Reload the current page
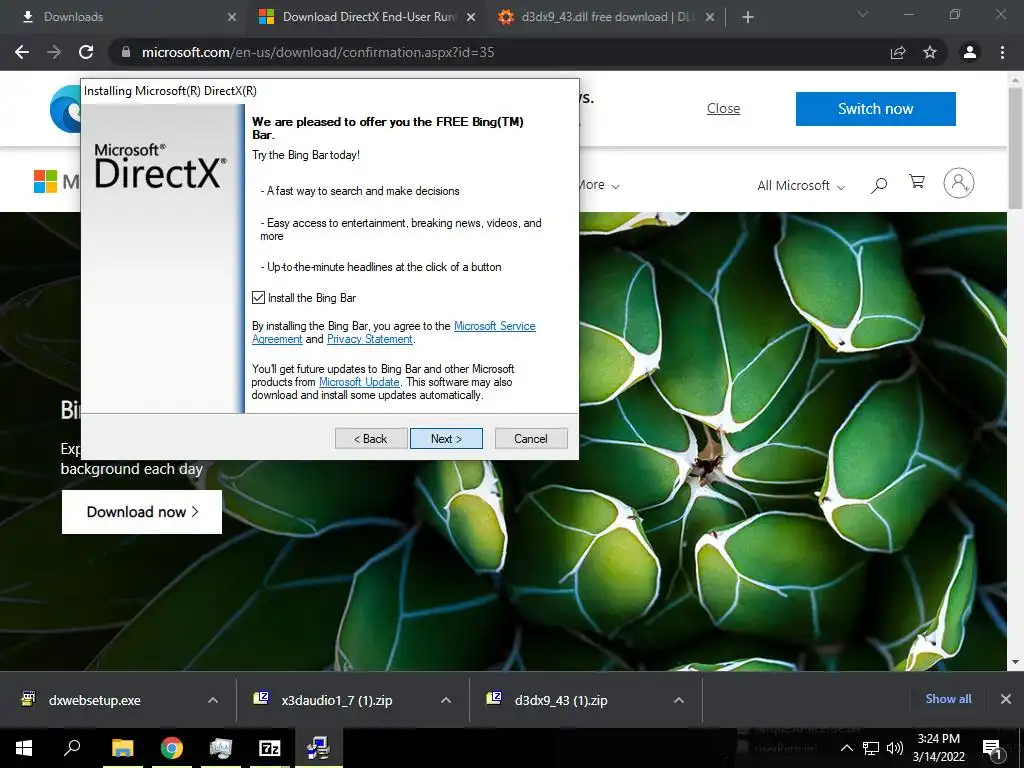This screenshot has width=1024, height=768. click(86, 52)
